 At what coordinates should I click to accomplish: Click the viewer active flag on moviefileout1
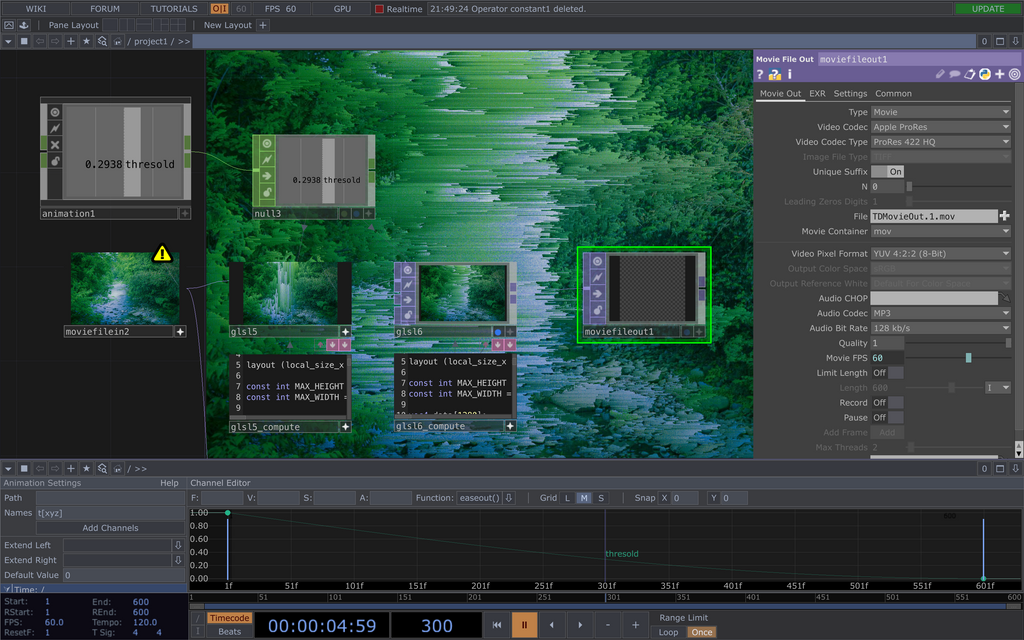pos(597,262)
